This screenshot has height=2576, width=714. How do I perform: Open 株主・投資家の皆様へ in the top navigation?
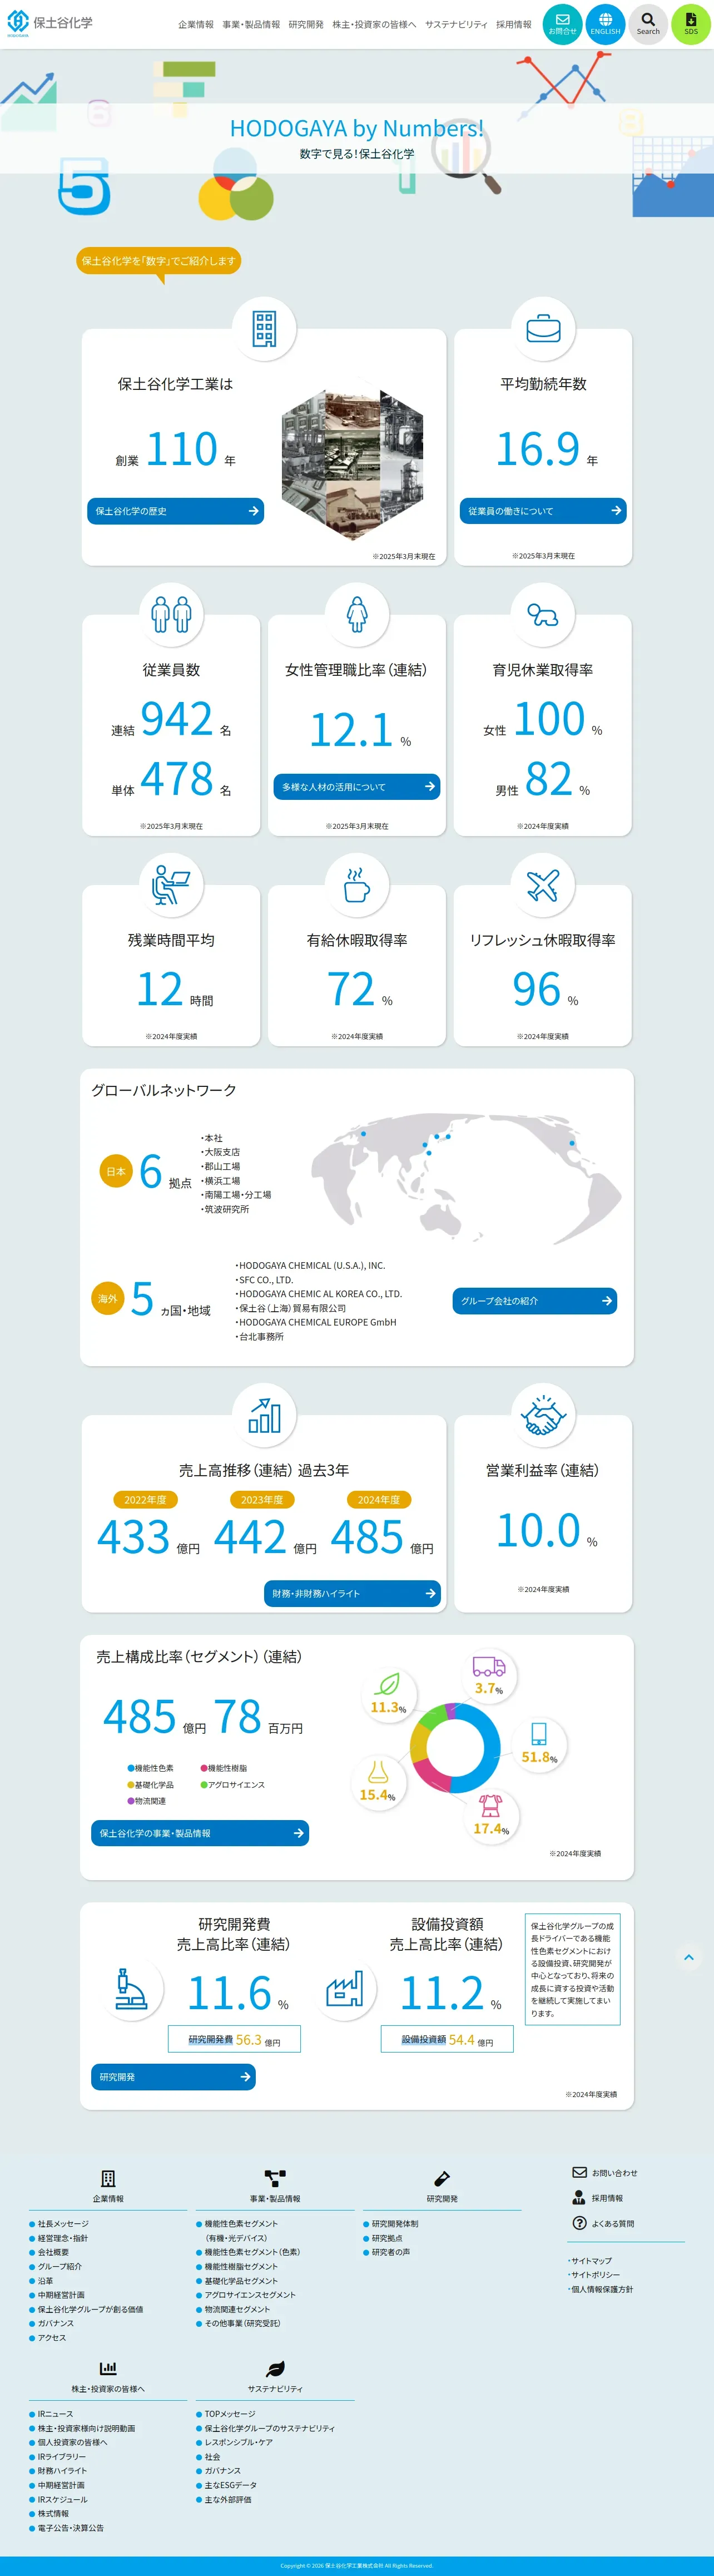pos(374,24)
